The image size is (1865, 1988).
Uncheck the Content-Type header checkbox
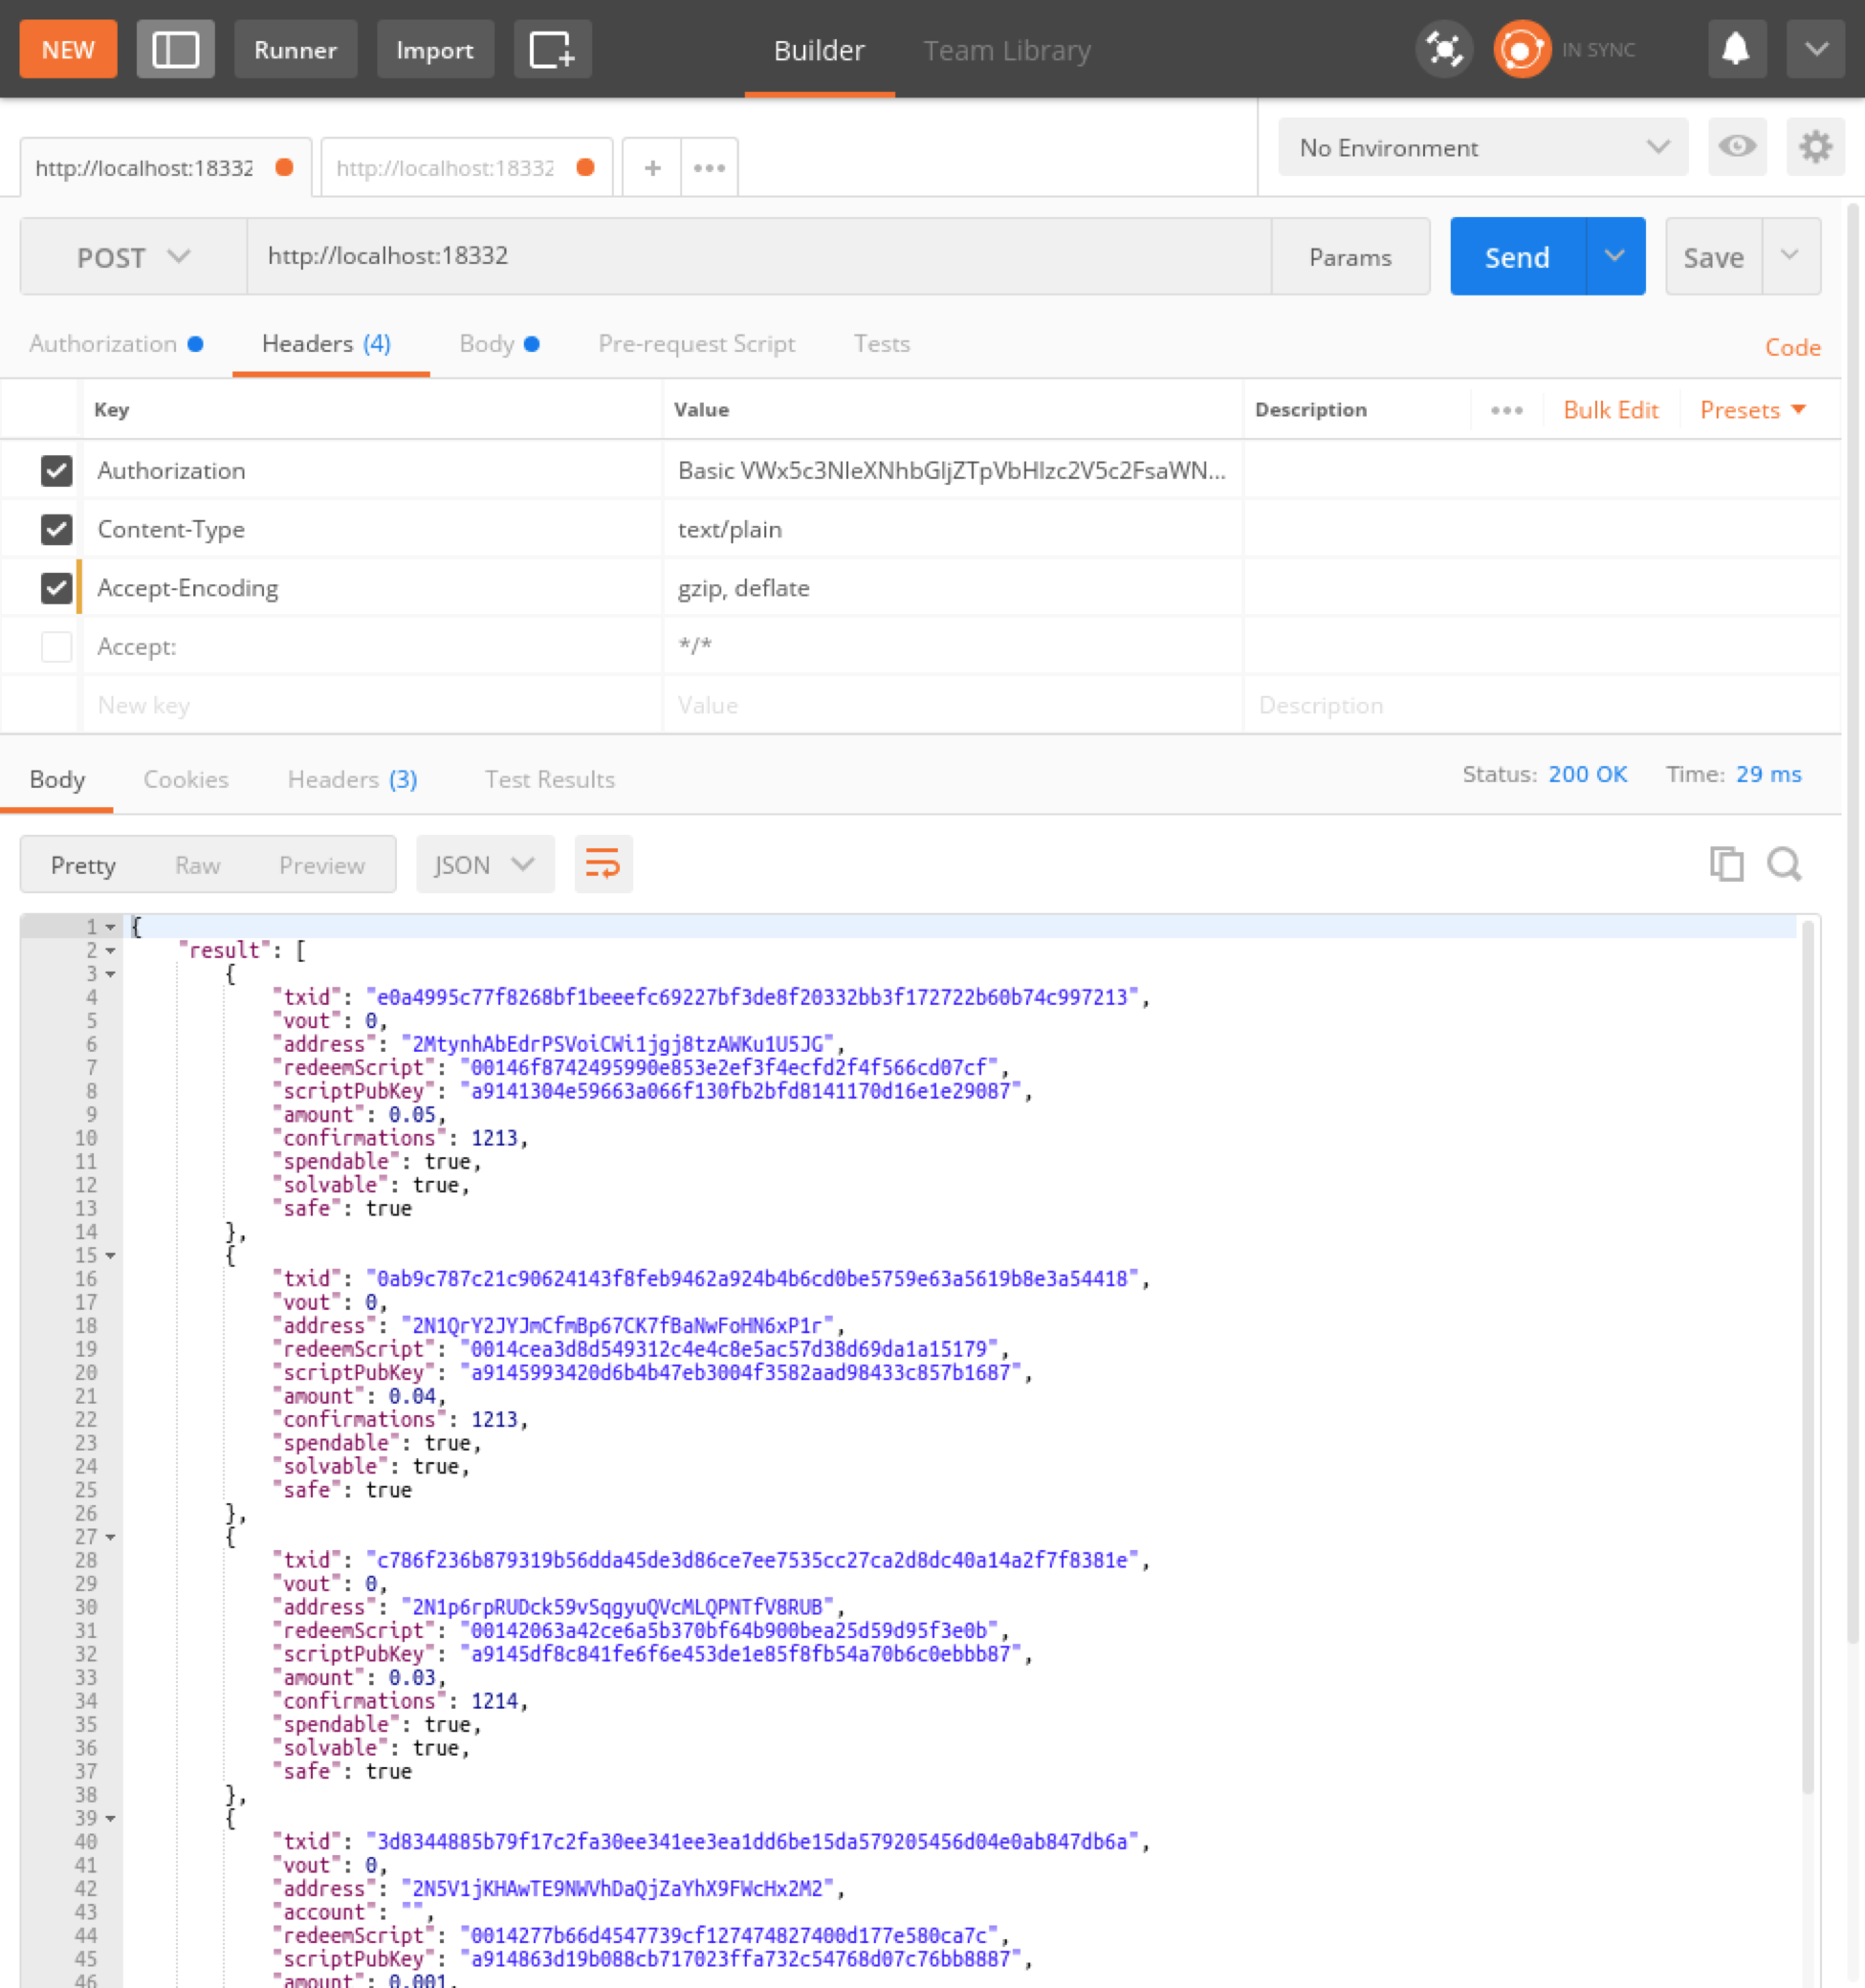coord(56,529)
